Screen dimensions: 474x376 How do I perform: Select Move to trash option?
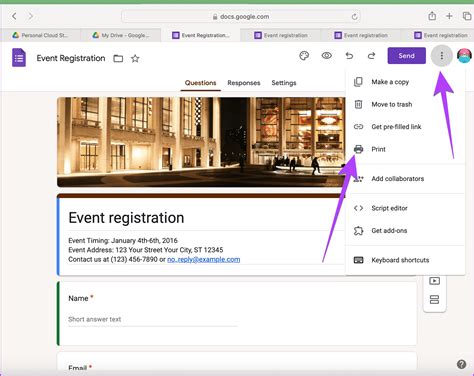(x=405, y=104)
